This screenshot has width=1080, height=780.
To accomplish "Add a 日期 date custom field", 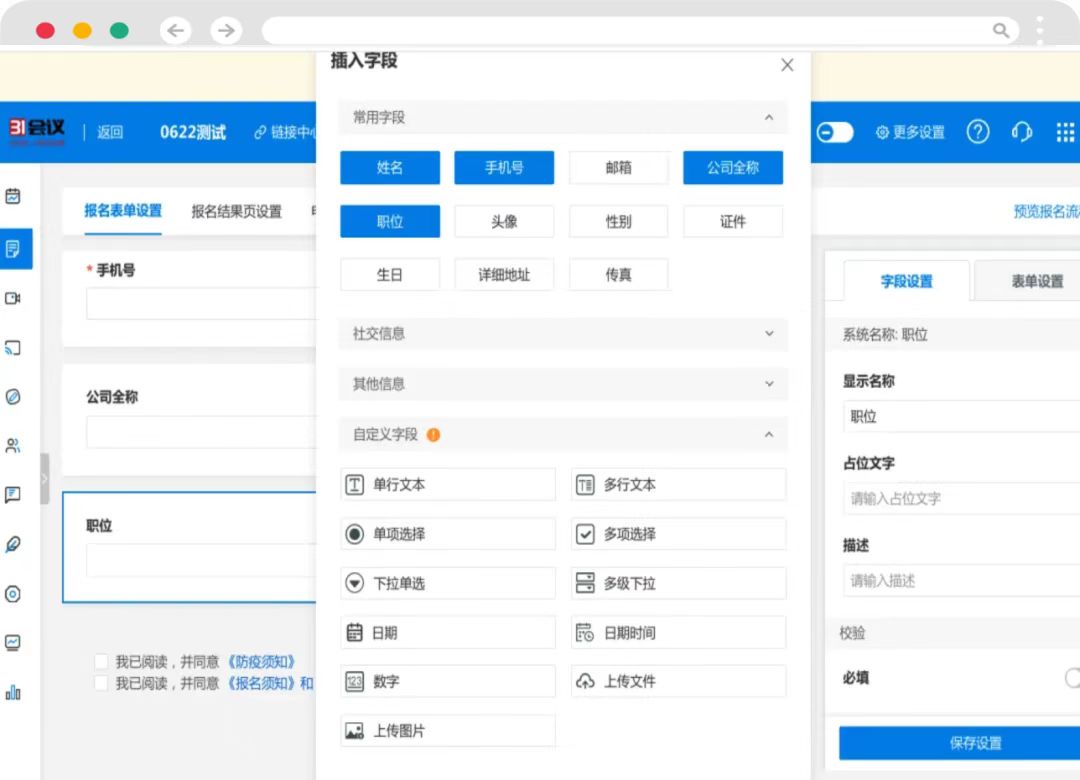I will [x=447, y=631].
